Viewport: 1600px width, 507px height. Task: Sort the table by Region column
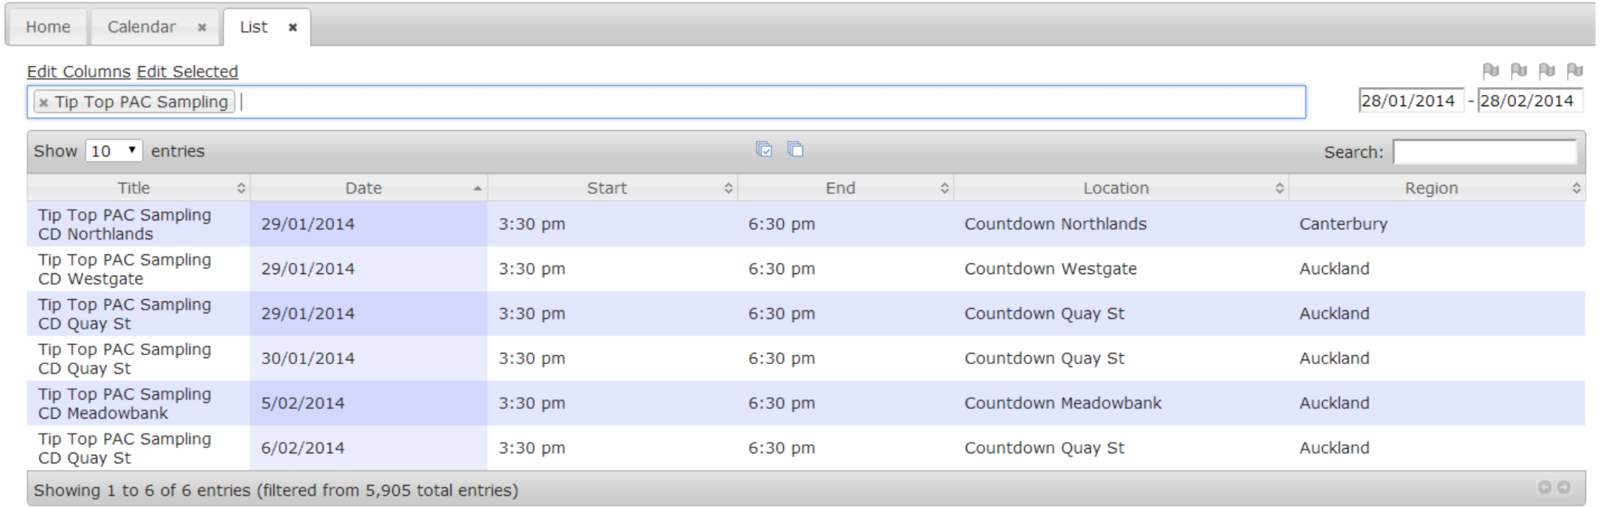(1437, 188)
